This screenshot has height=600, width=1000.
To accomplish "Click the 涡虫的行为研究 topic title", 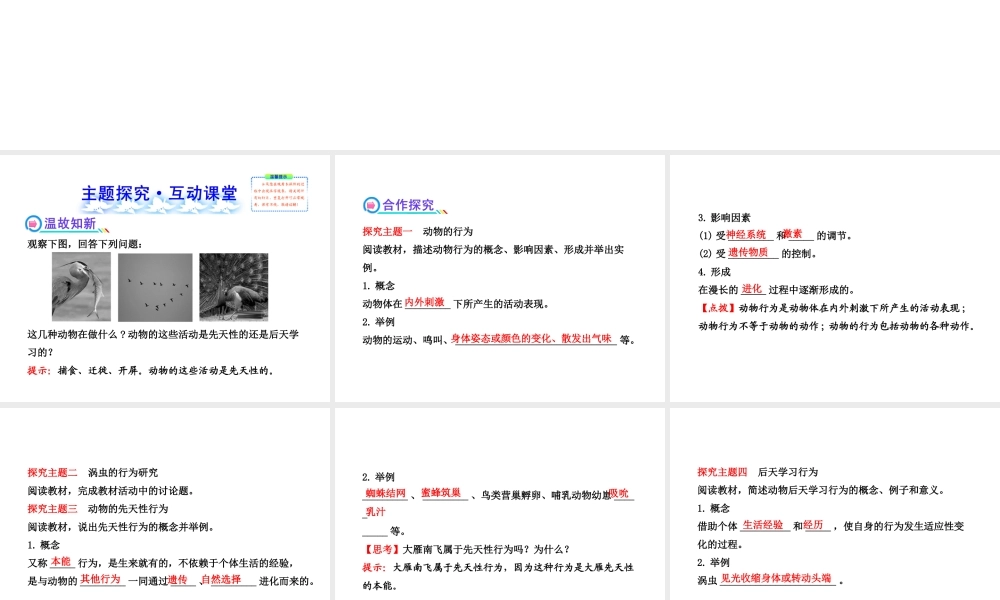I will pos(122,472).
